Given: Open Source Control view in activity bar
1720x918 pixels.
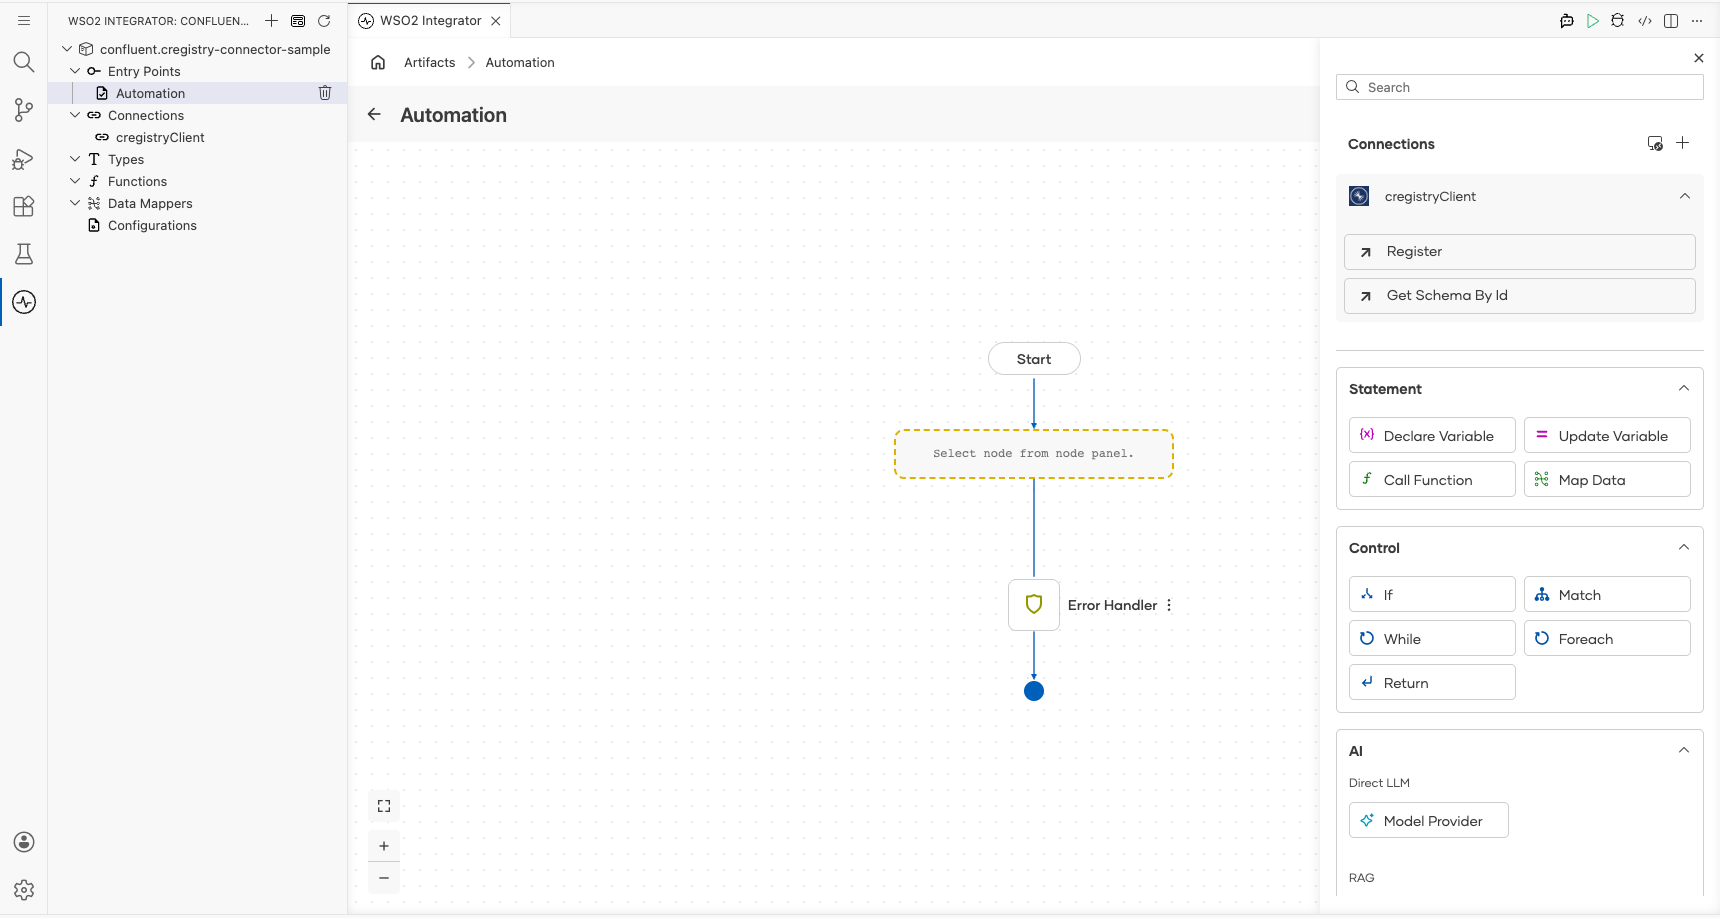Looking at the screenshot, I should click(x=24, y=110).
